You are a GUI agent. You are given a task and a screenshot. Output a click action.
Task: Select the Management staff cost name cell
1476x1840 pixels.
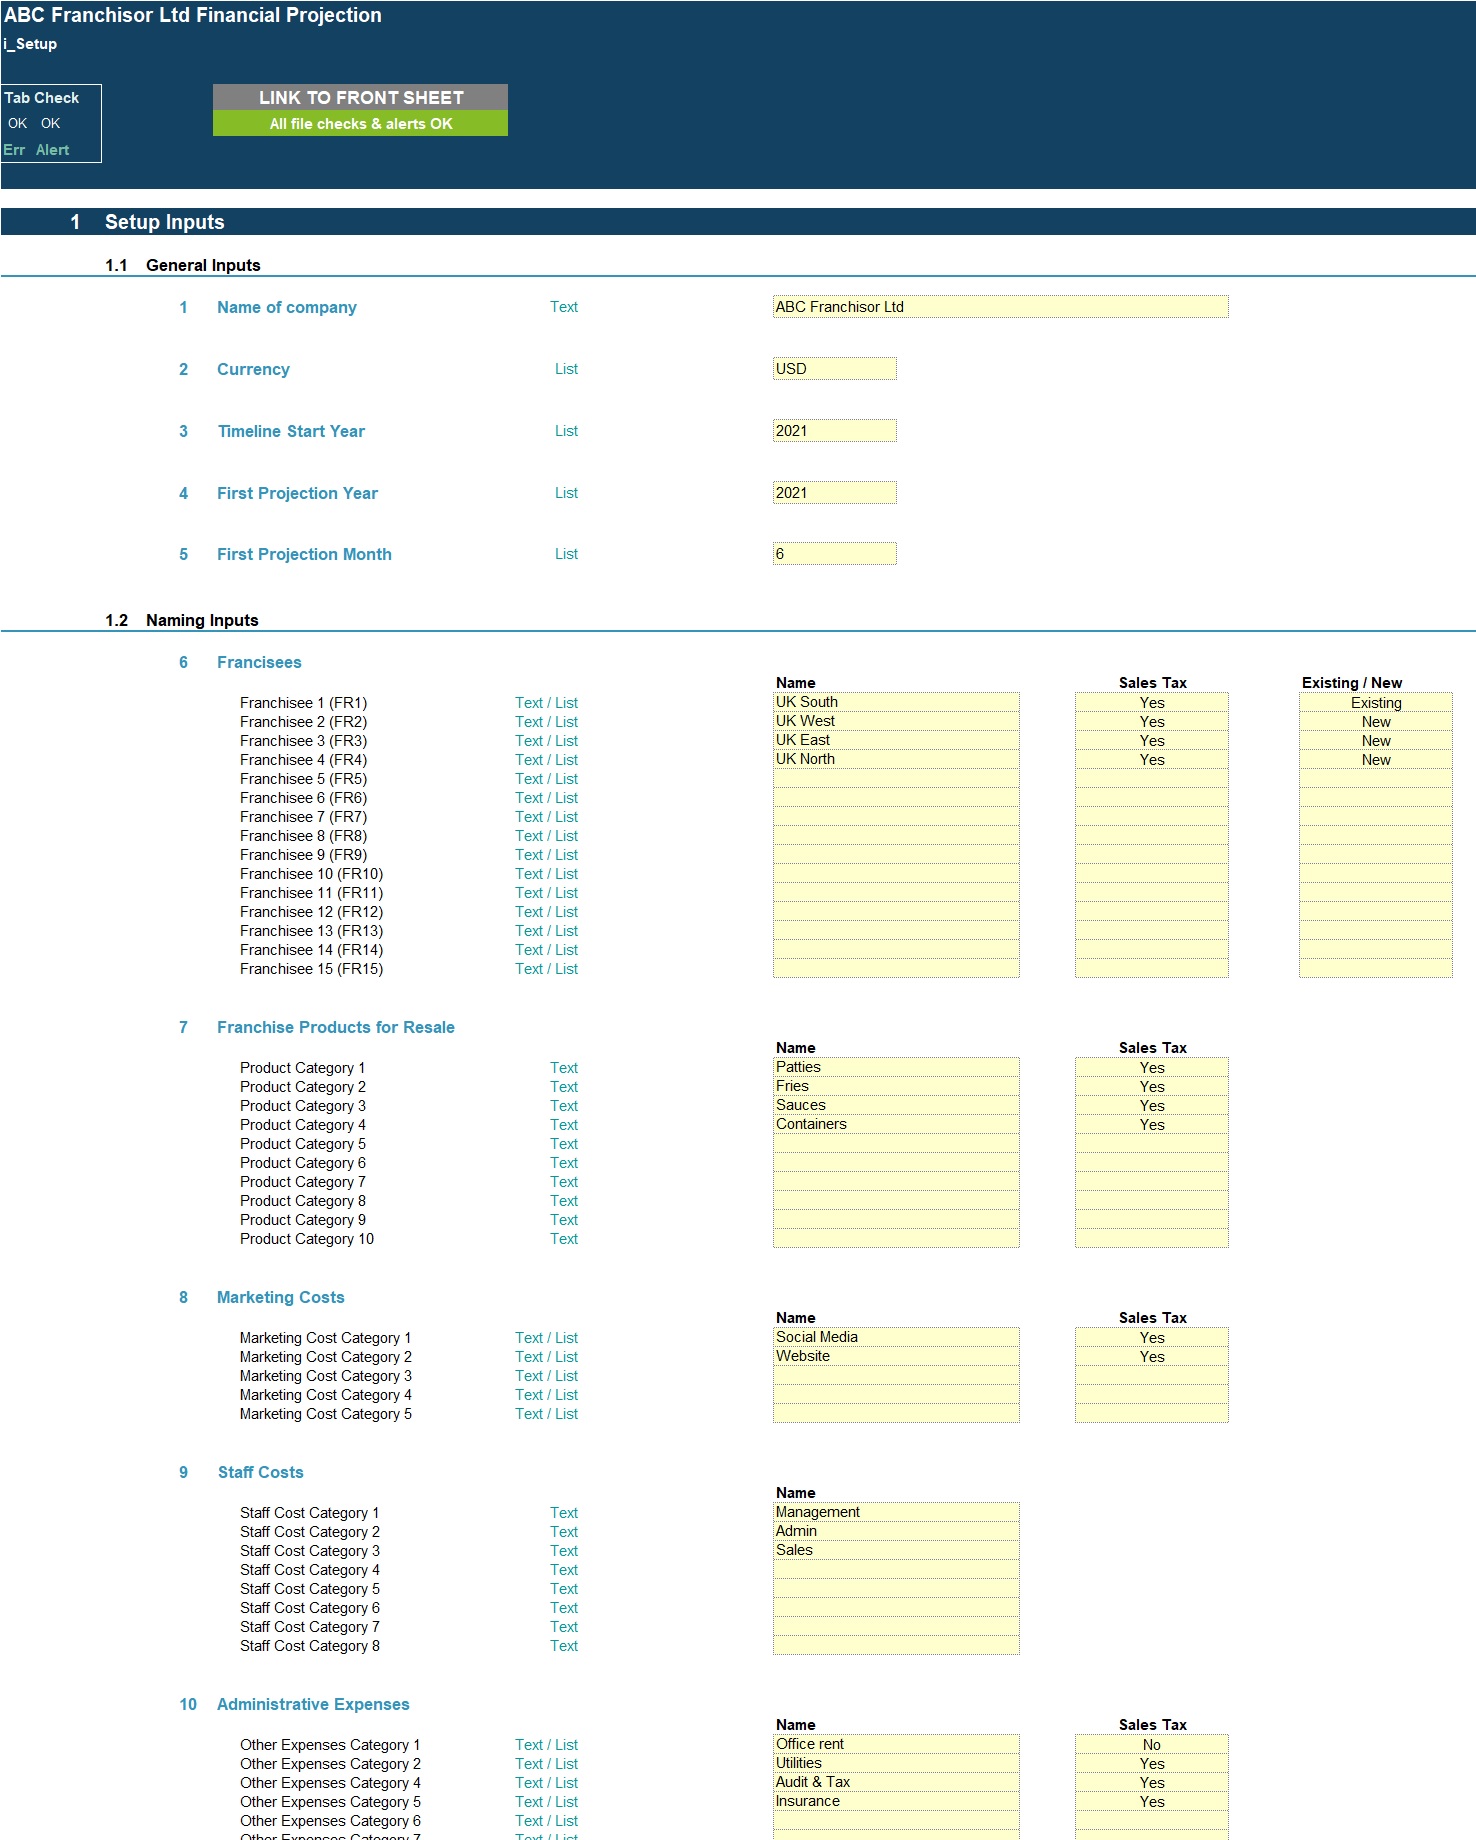click(896, 1512)
